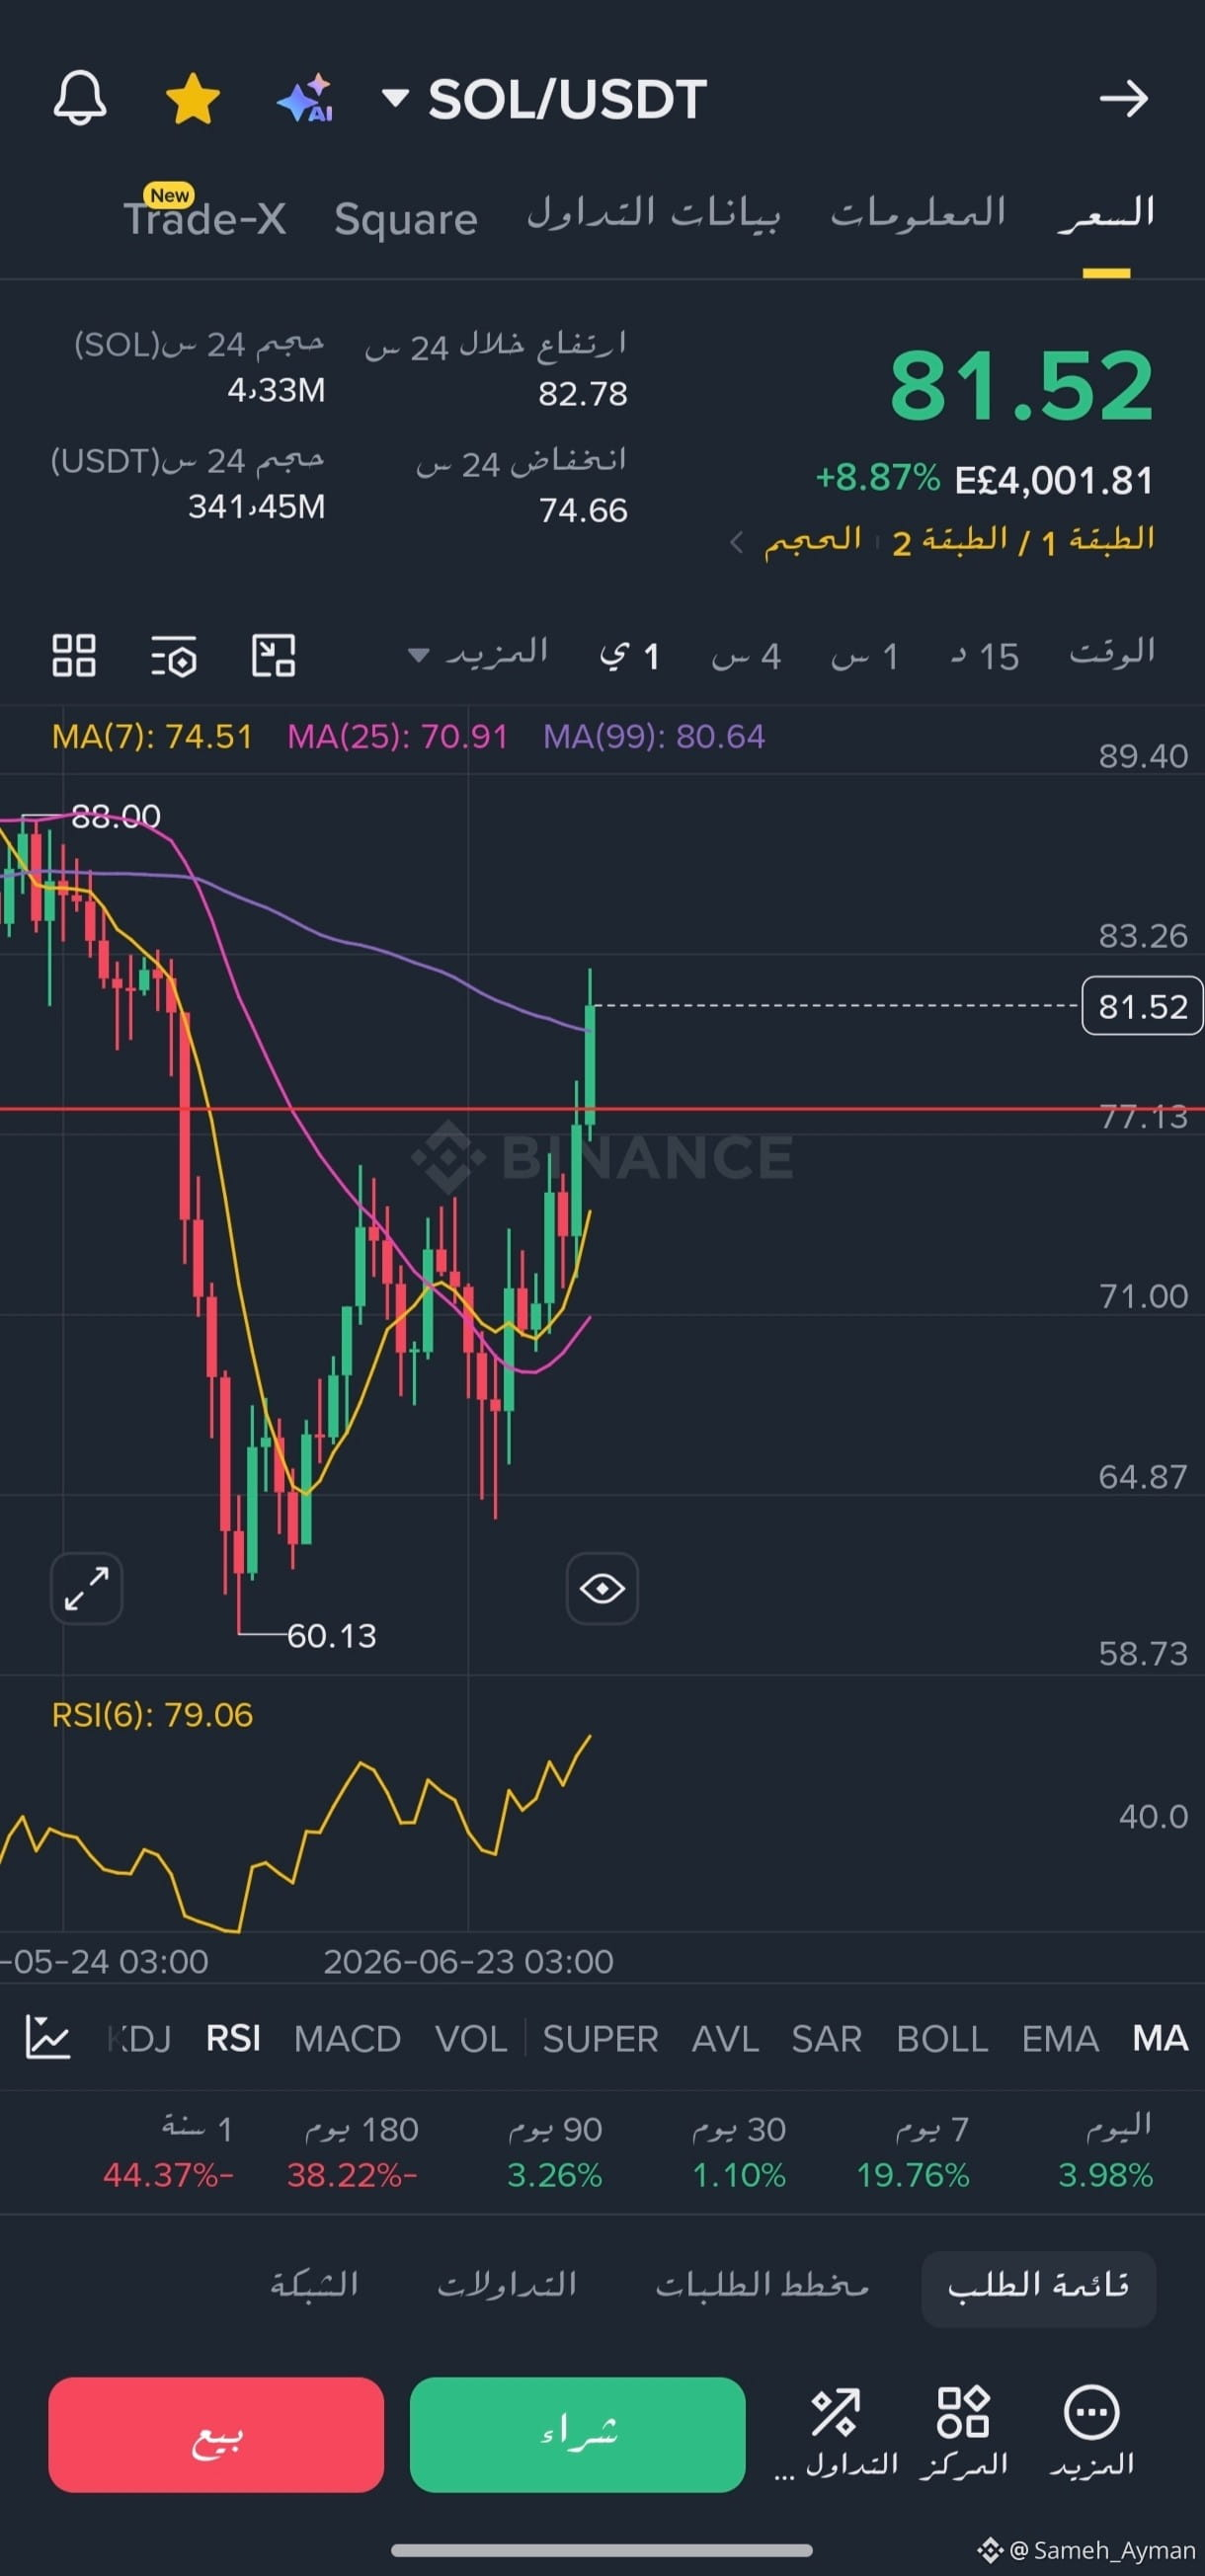The image size is (1205, 2576).
Task: Open the Square tab
Action: click(x=406, y=219)
